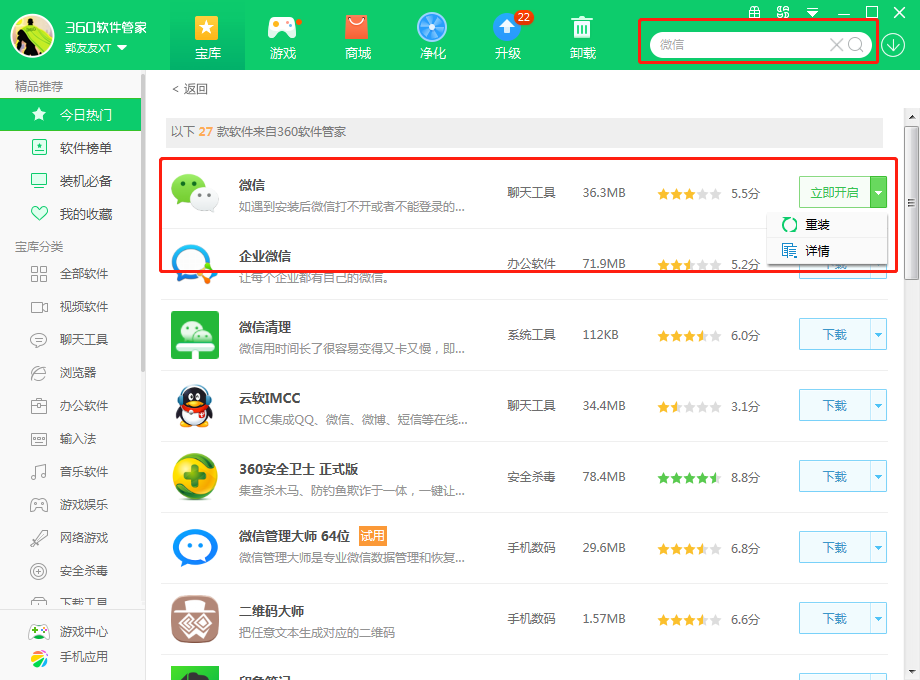Open the 企业微信 software title

(x=265, y=256)
